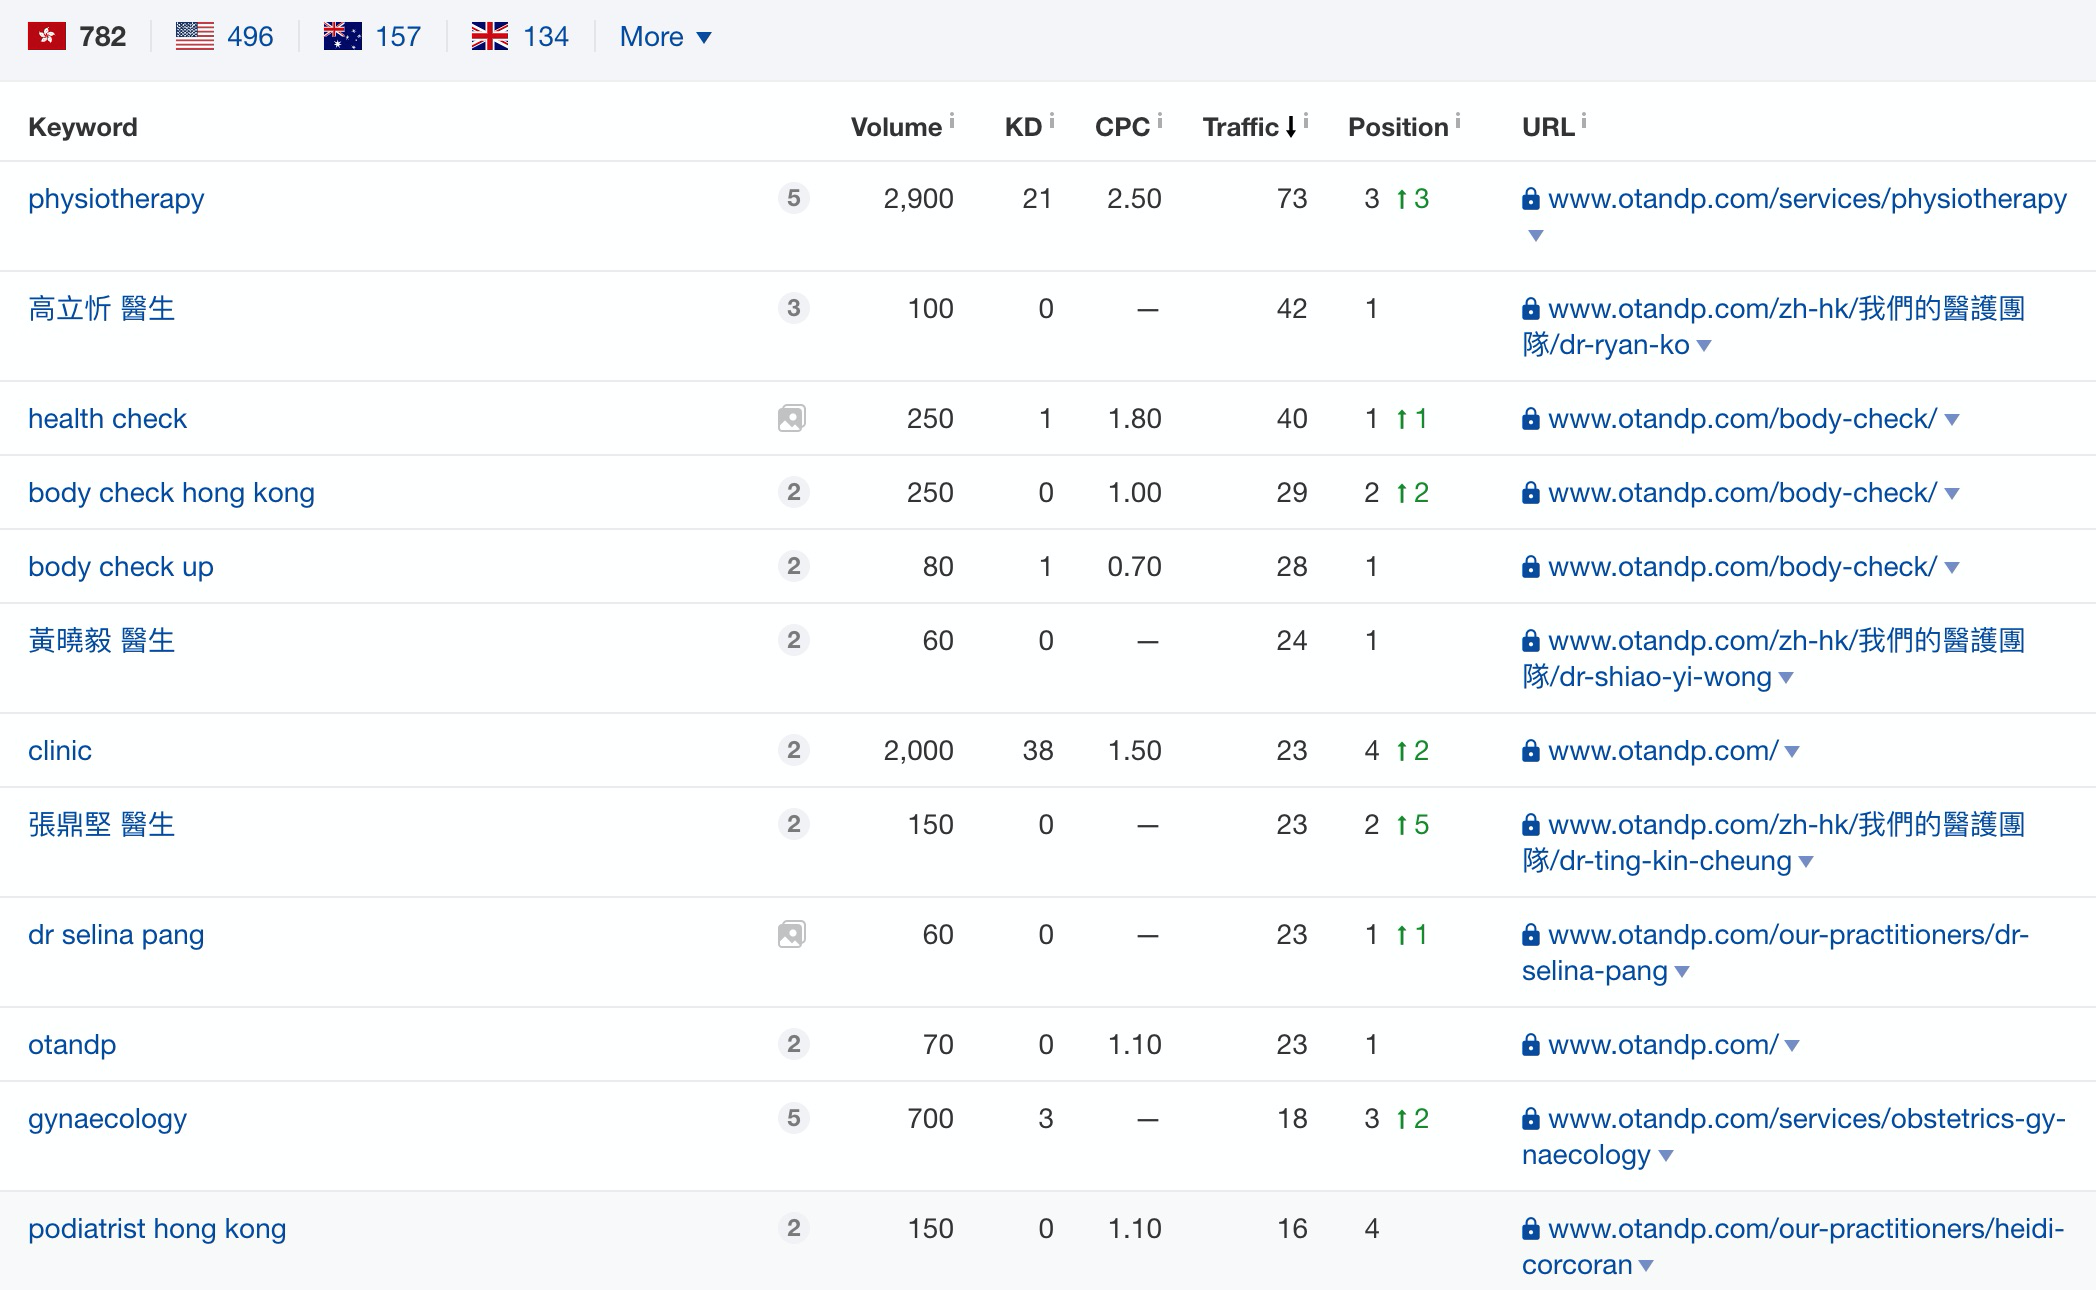Open the body check up keyword

tap(121, 567)
